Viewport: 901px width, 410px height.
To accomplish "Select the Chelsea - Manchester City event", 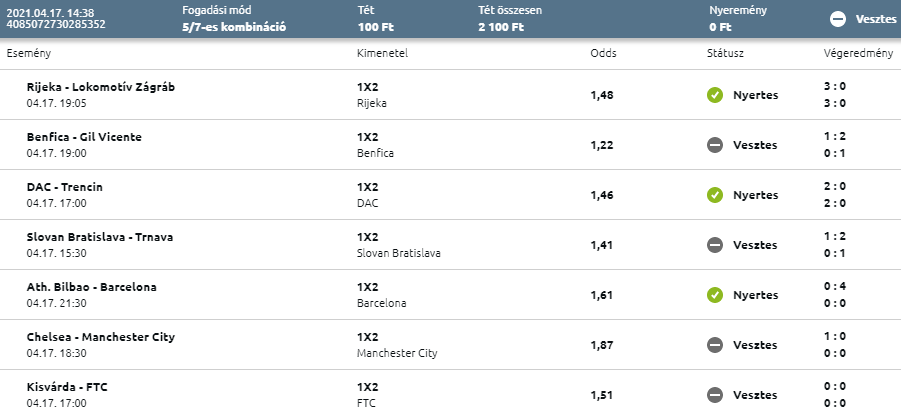I will (x=101, y=337).
